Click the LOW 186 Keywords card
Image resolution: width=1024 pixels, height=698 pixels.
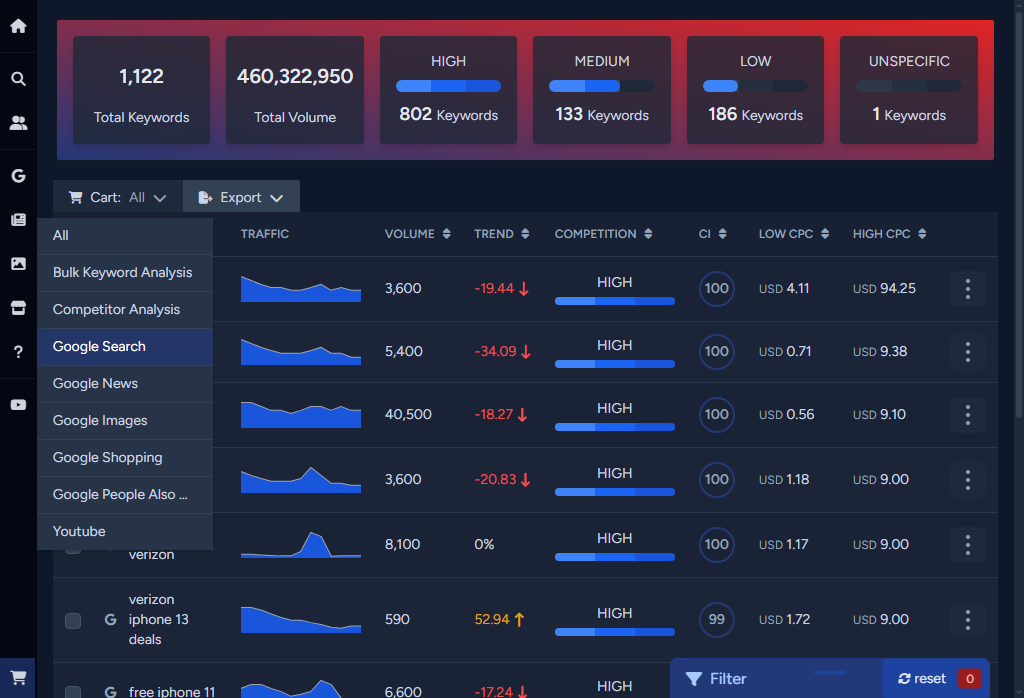pyautogui.click(x=755, y=90)
